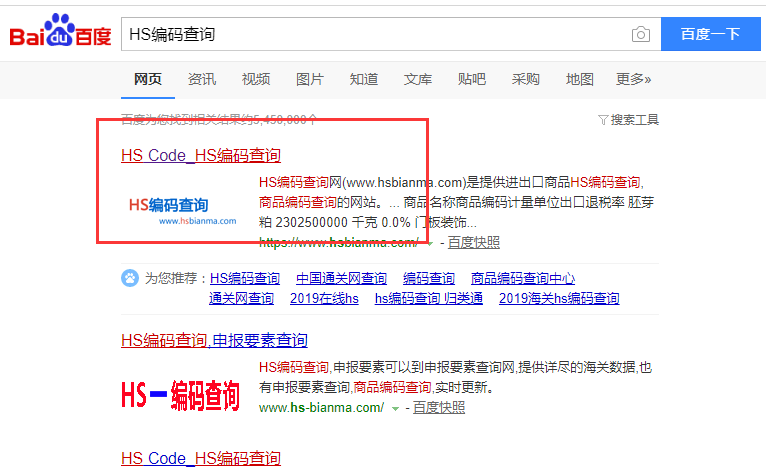Open www.hs-bianma.com/ URL link
This screenshot has width=766, height=471.
point(321,407)
